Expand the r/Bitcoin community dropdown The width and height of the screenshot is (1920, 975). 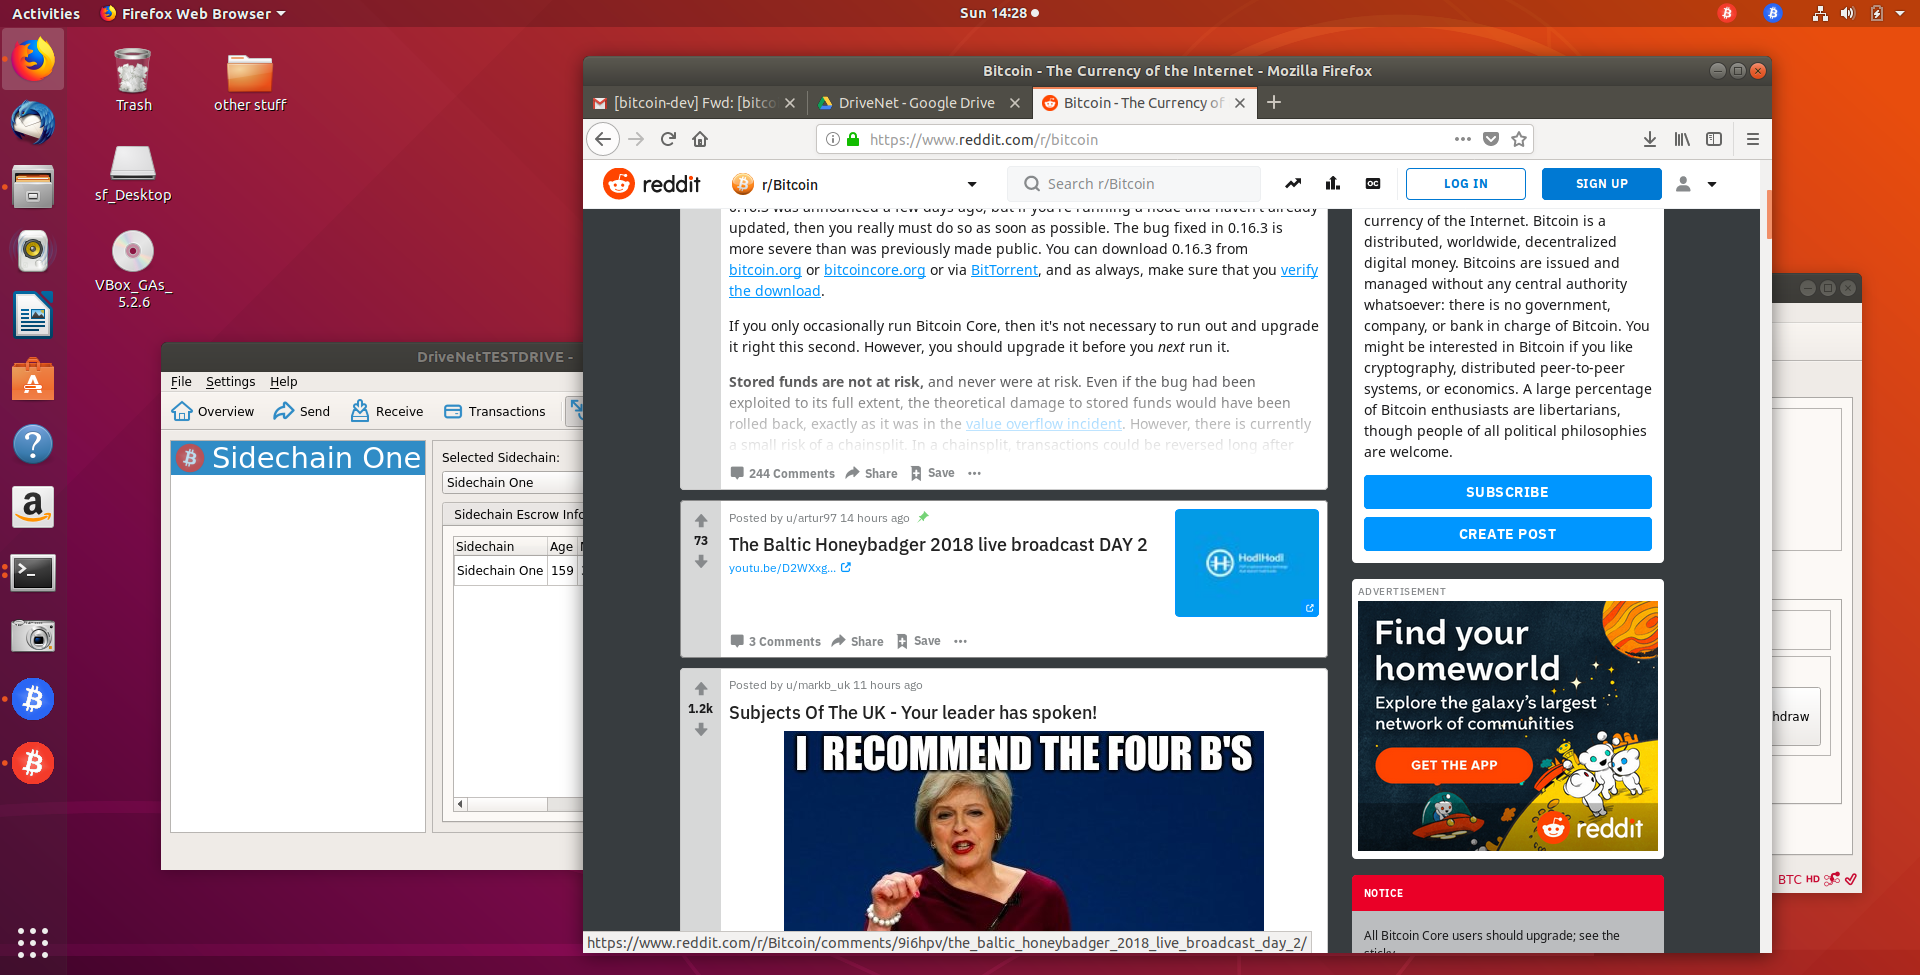(x=972, y=184)
